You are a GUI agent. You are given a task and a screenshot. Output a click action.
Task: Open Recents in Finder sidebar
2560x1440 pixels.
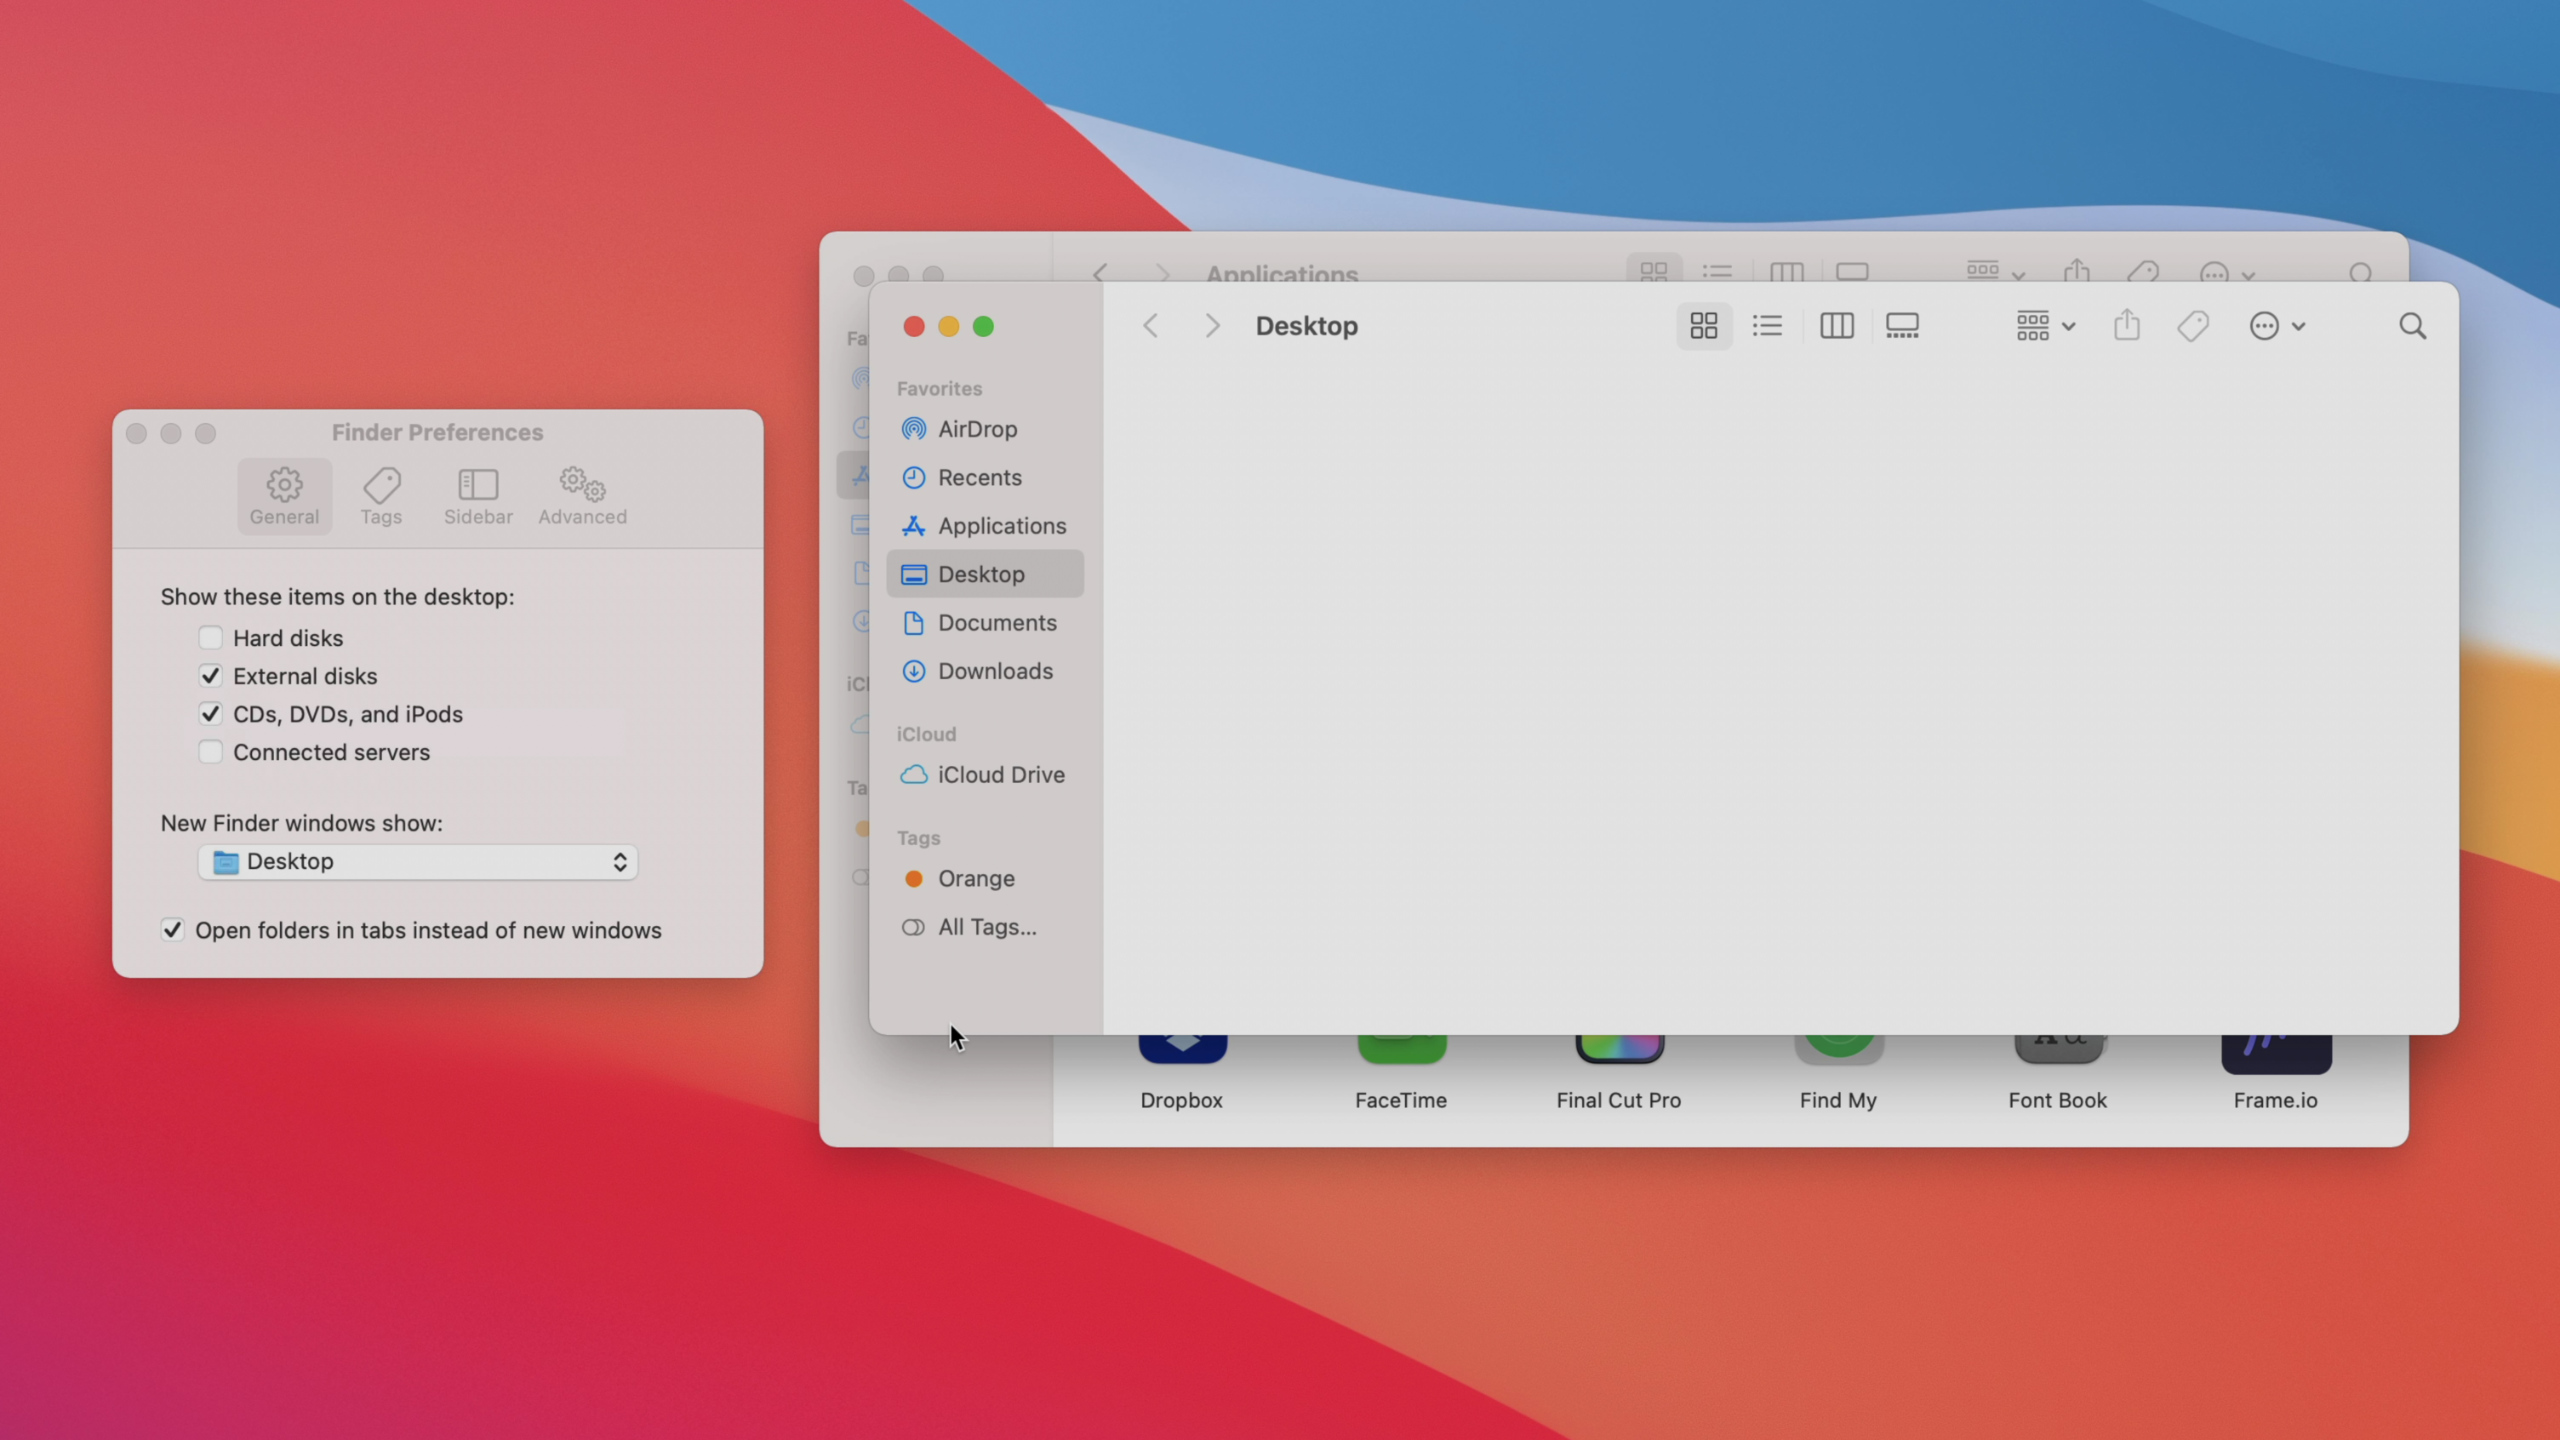click(979, 476)
